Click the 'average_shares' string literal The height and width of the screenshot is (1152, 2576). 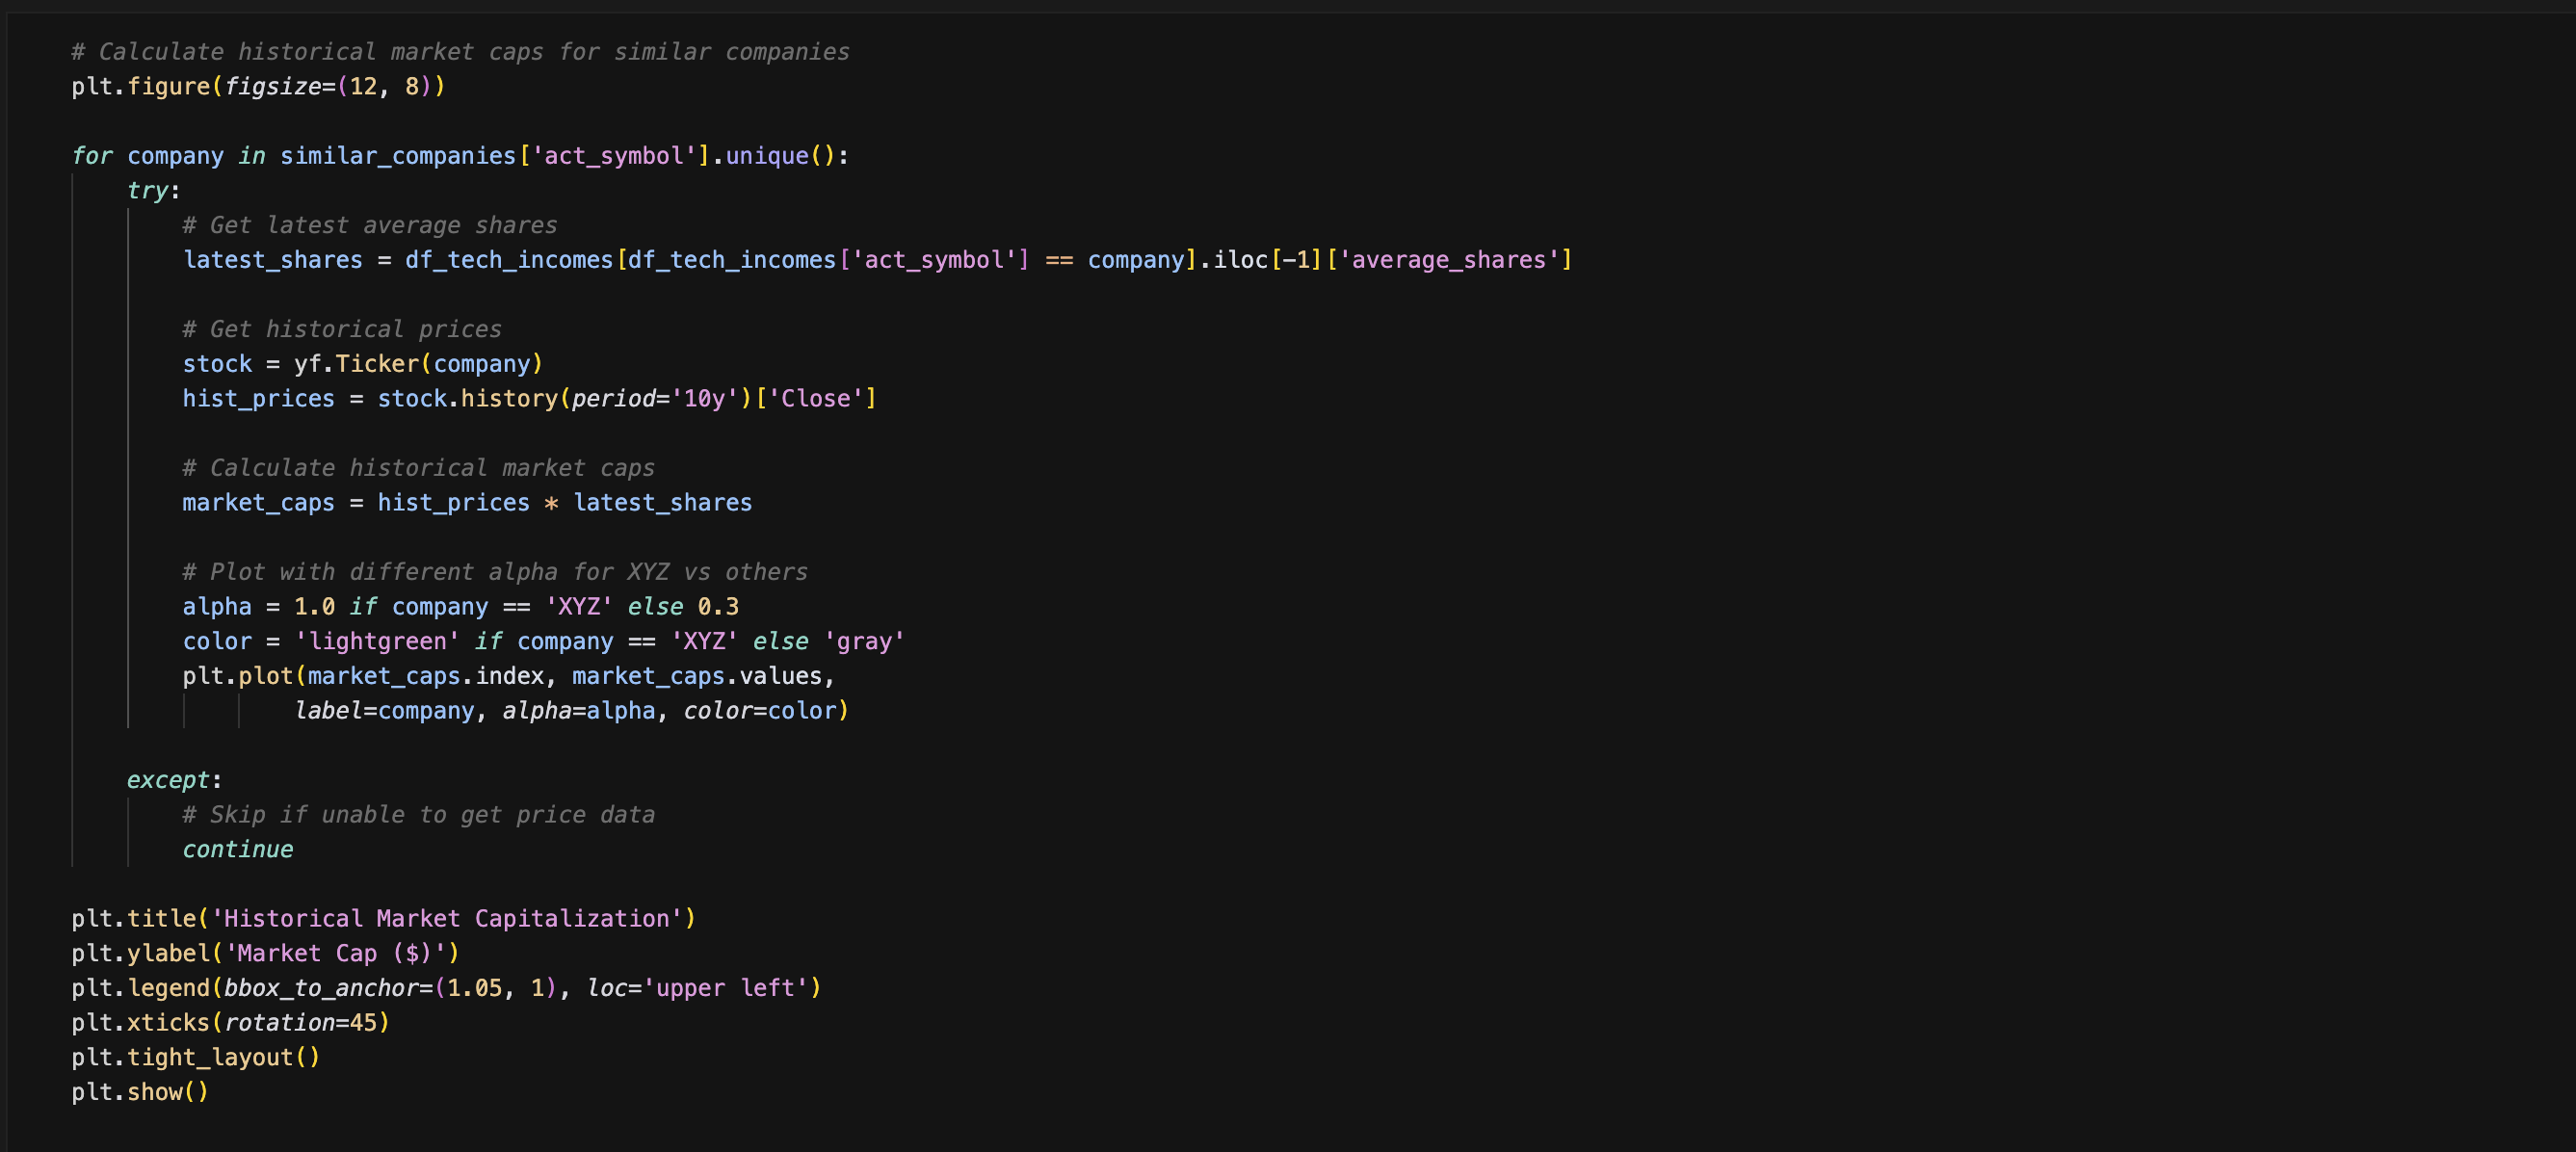click(1448, 260)
